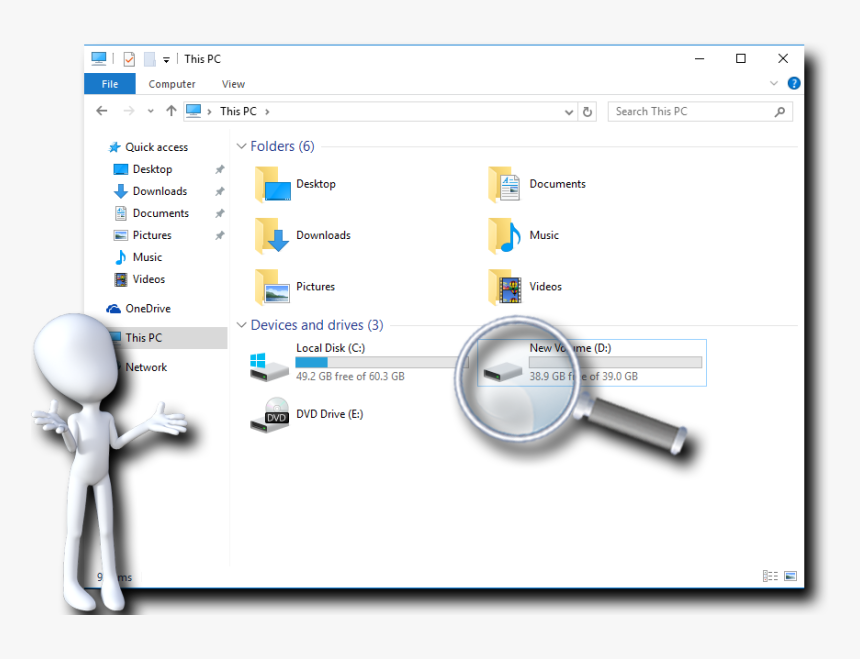860x659 pixels.
Task: Open the Quick Access Toolbar customize dropdown
Action: pyautogui.click(x=166, y=58)
